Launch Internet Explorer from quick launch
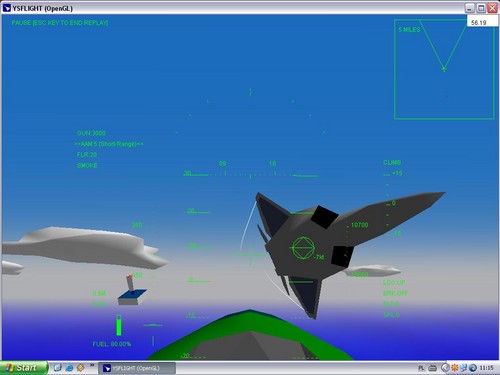Viewport: 500px width, 375px height. click(69, 368)
